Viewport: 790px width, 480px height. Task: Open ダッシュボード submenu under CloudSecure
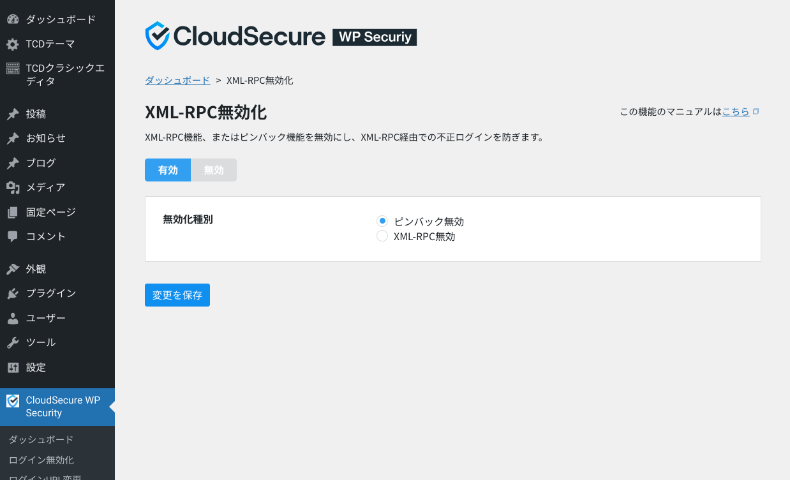pyautogui.click(x=41, y=440)
